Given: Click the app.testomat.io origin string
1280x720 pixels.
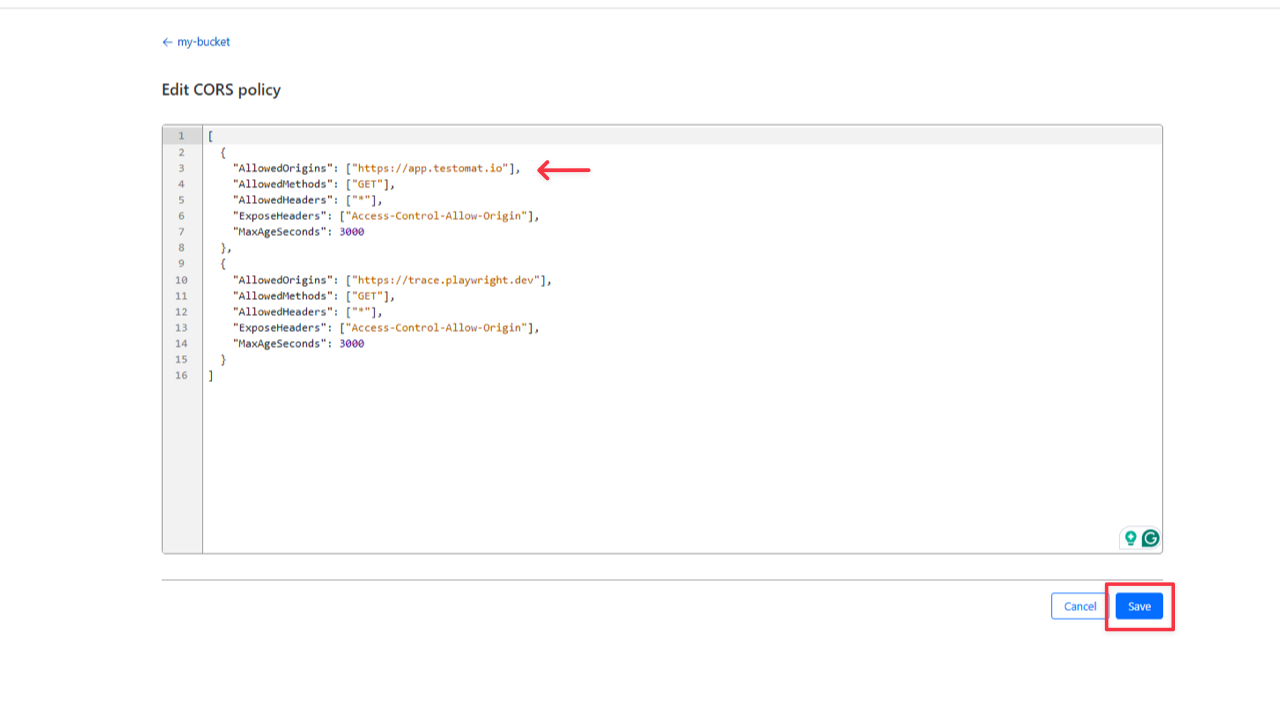Looking at the screenshot, I should (x=431, y=168).
